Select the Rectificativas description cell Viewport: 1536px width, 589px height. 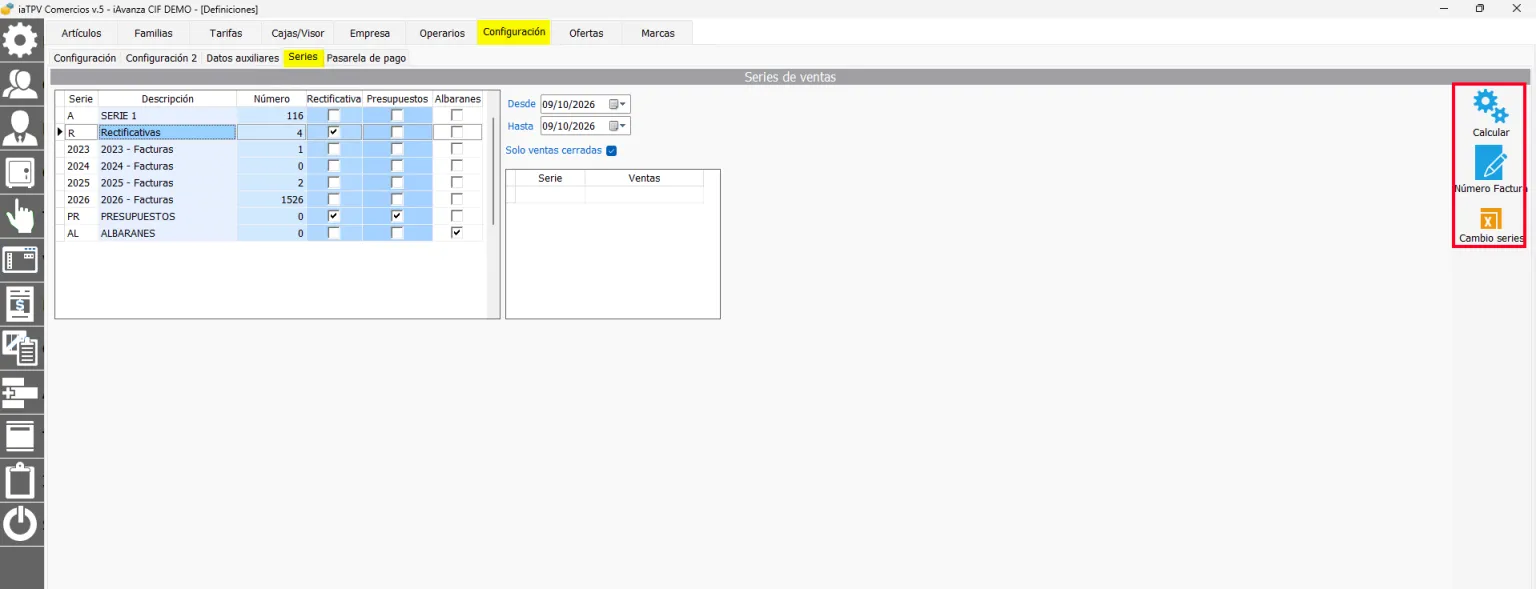(x=167, y=132)
